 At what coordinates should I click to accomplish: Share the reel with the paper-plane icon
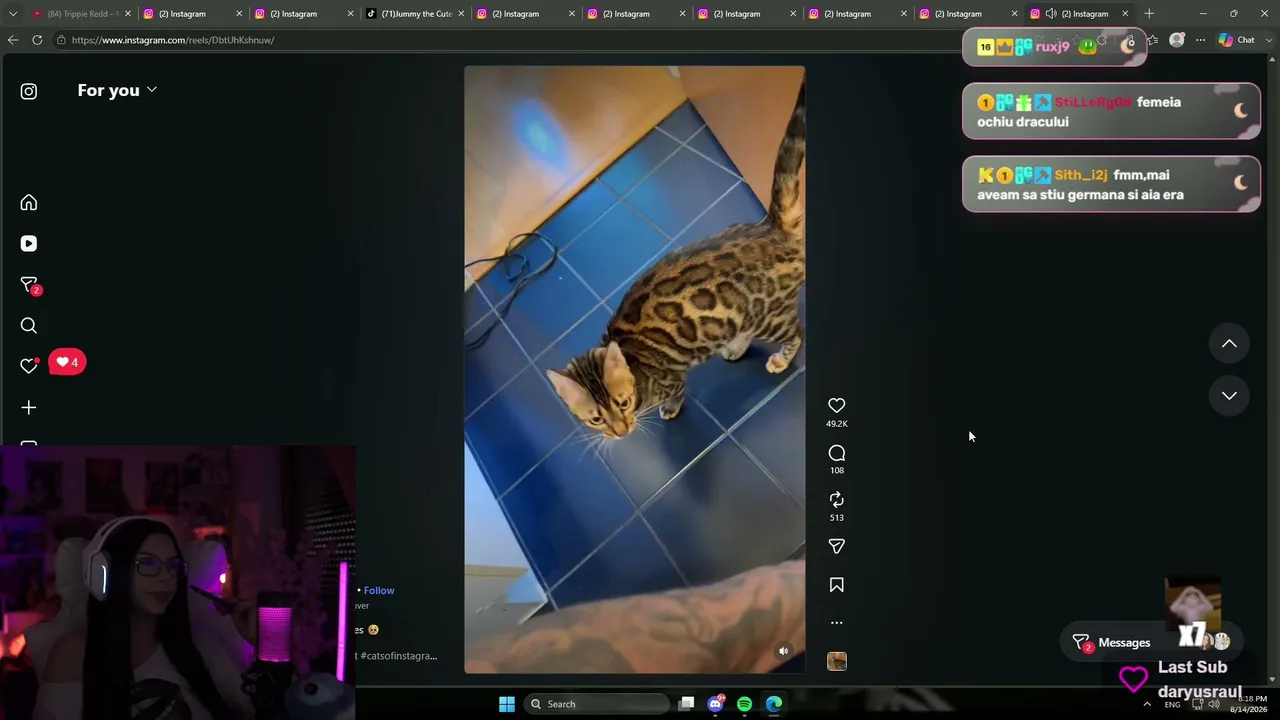[x=837, y=546]
